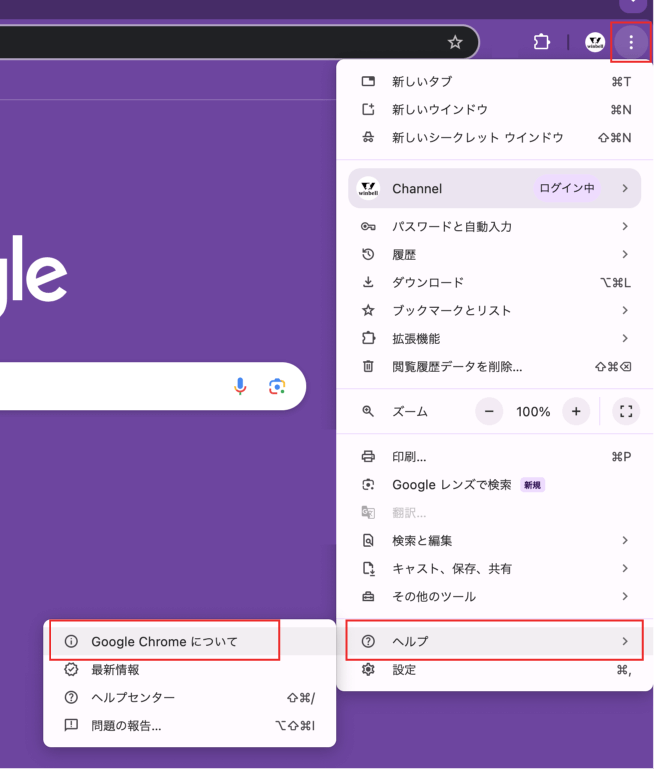Viewport: 654px width, 769px height.
Task: Select 新しいタブ menu item
Action: (x=495, y=81)
